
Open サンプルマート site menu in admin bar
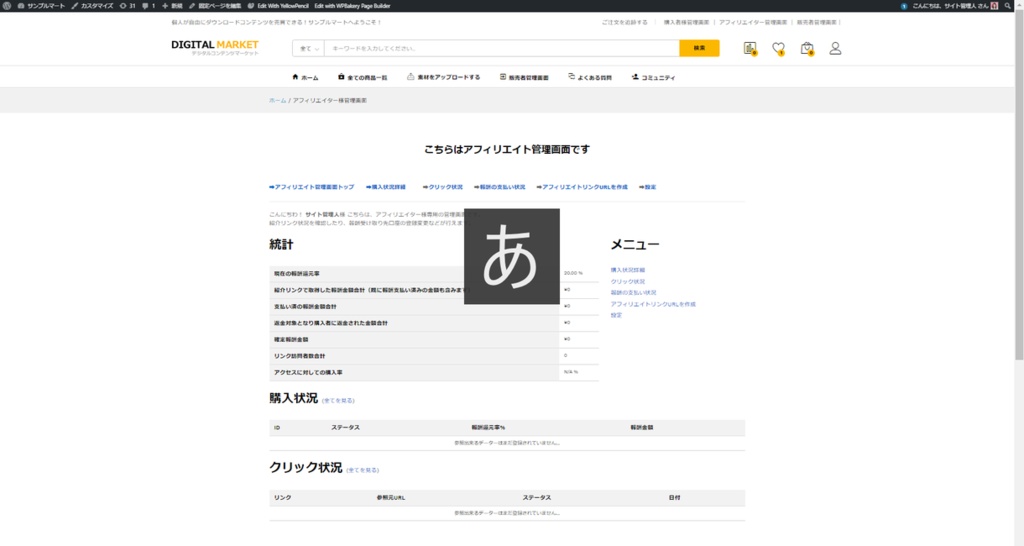click(x=41, y=6)
